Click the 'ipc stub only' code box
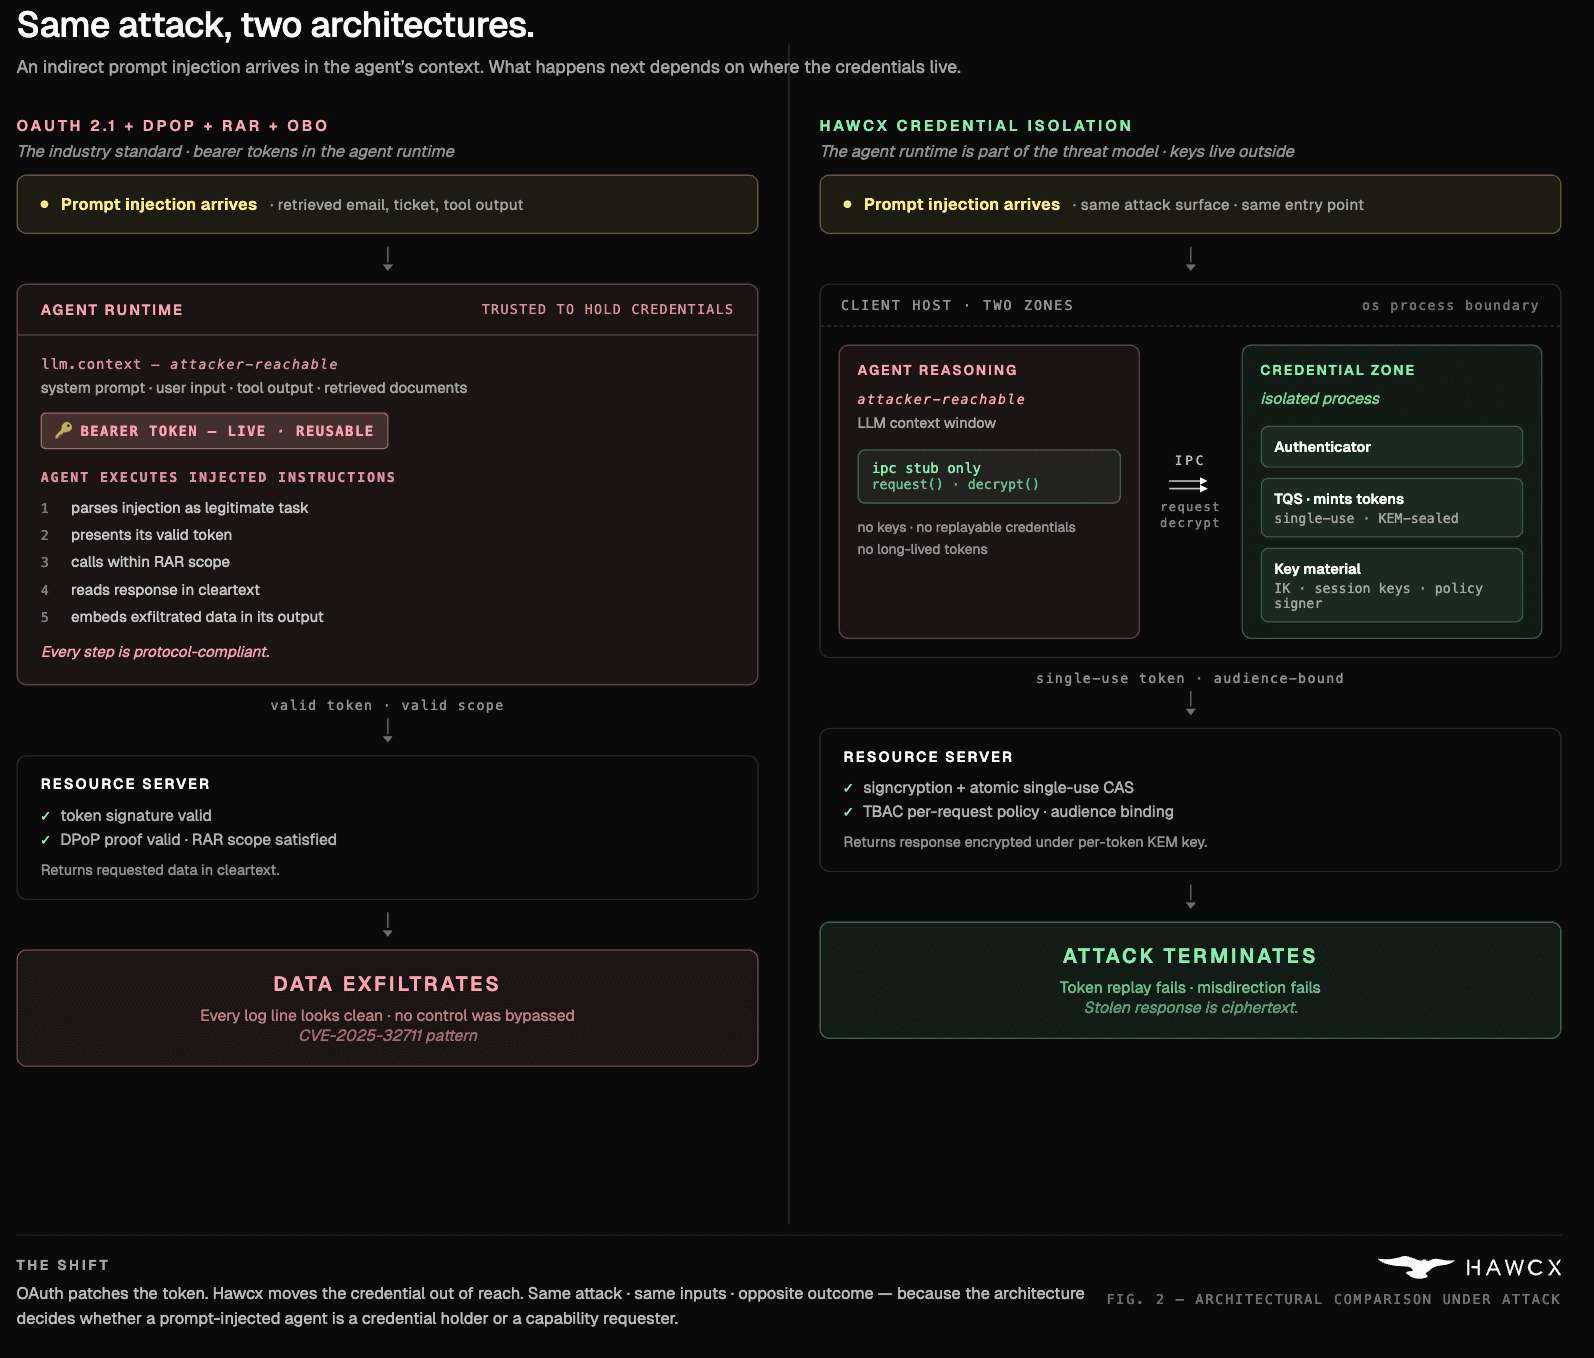The width and height of the screenshot is (1594, 1358). tap(988, 476)
